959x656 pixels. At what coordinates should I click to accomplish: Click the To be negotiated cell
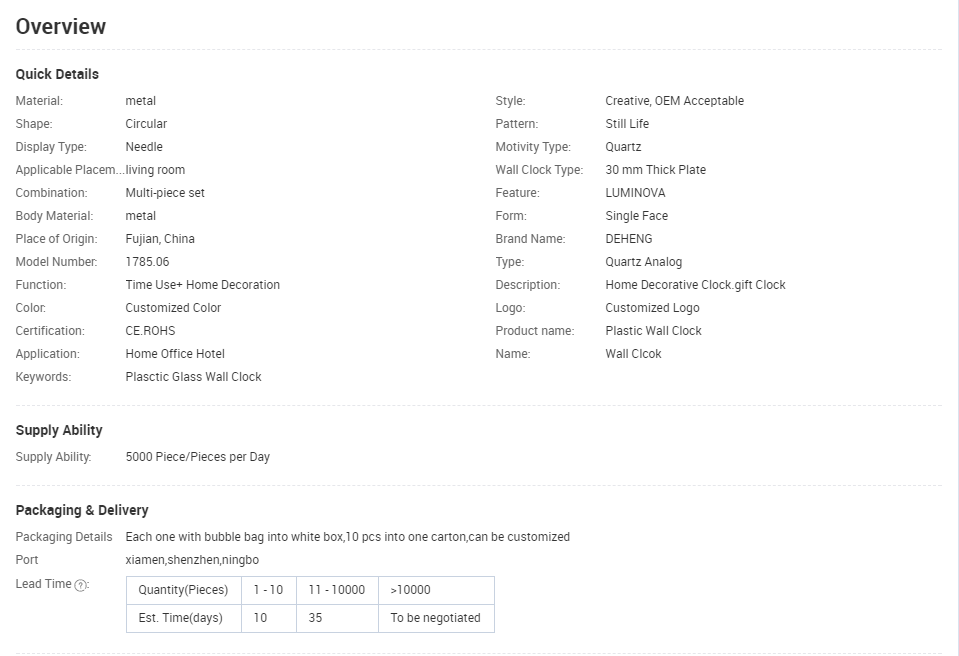pyautogui.click(x=436, y=618)
